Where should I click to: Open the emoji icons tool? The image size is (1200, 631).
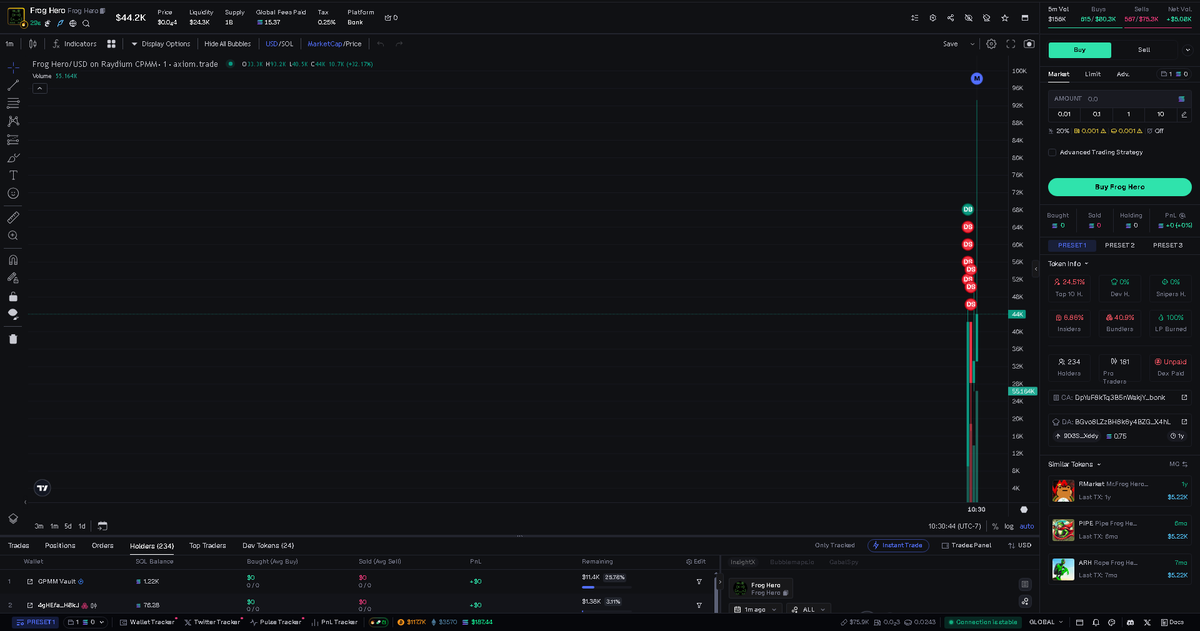(13, 193)
